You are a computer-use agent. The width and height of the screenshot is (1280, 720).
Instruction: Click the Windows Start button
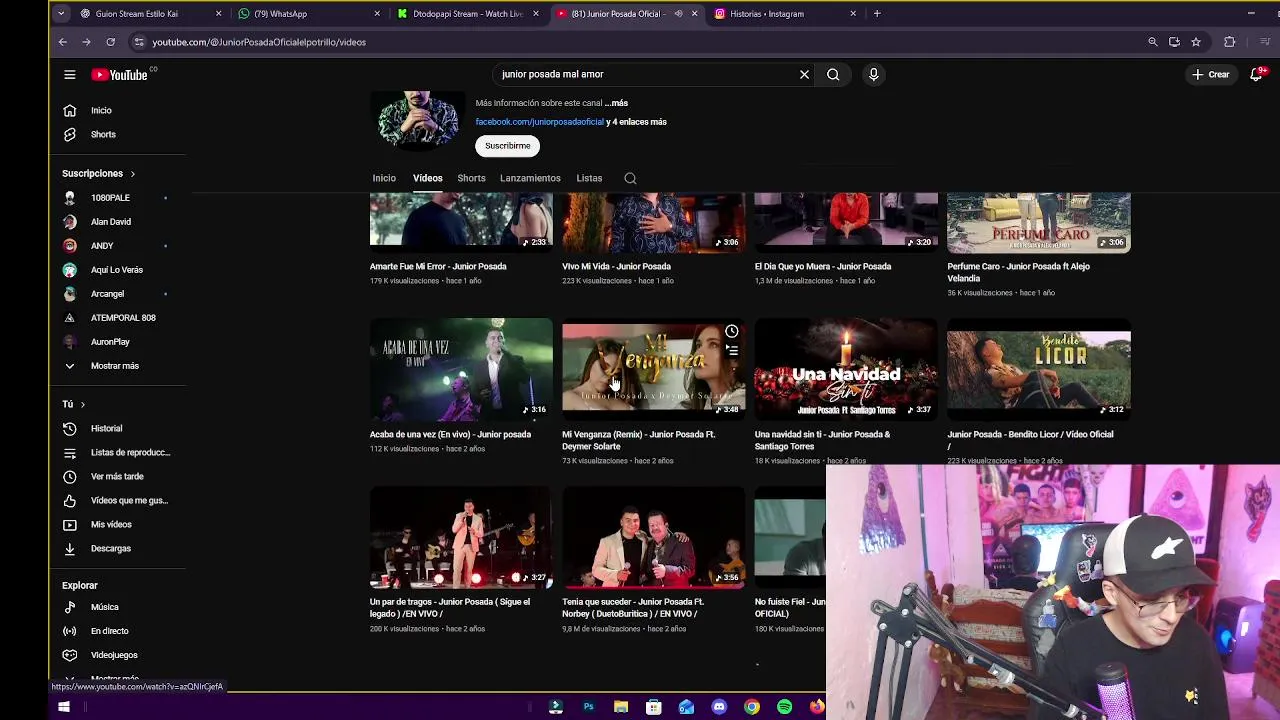pyautogui.click(x=63, y=707)
